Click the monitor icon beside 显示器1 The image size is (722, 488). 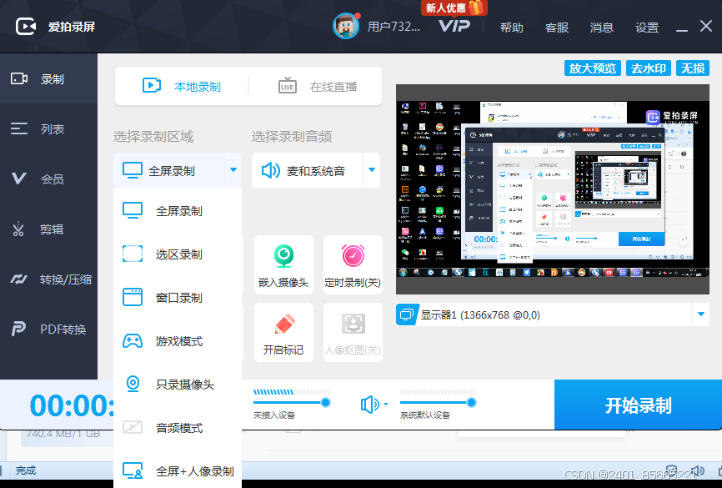(x=407, y=315)
